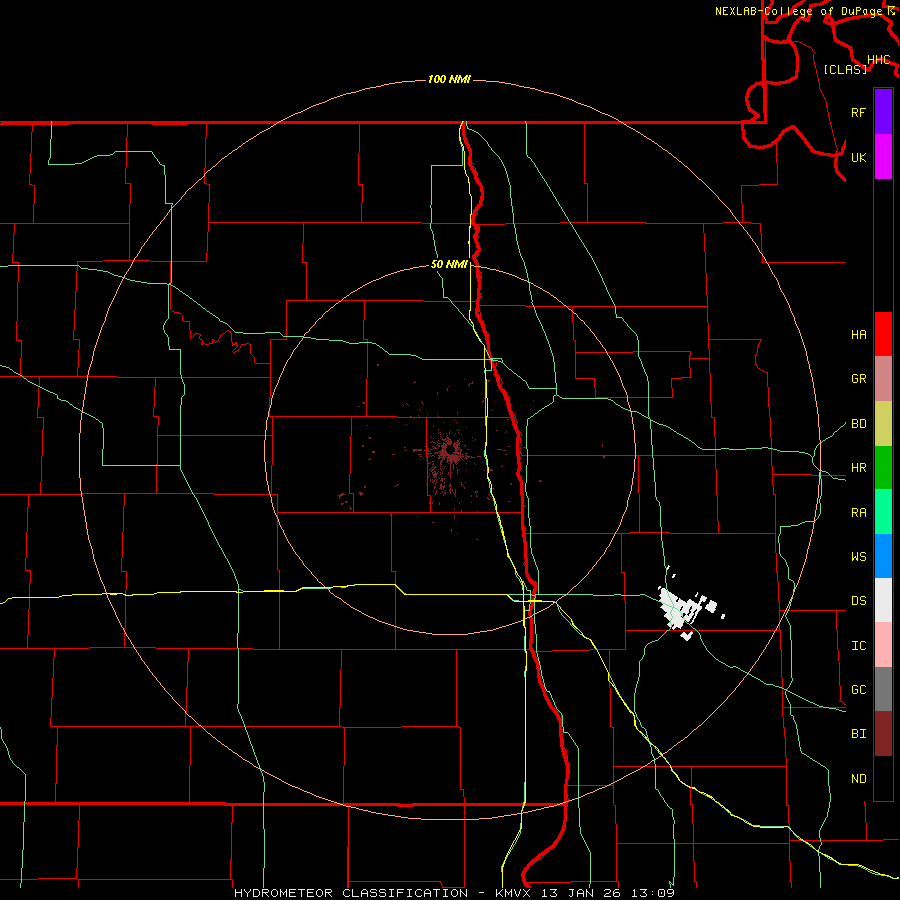Click the ND legend label

[858, 779]
